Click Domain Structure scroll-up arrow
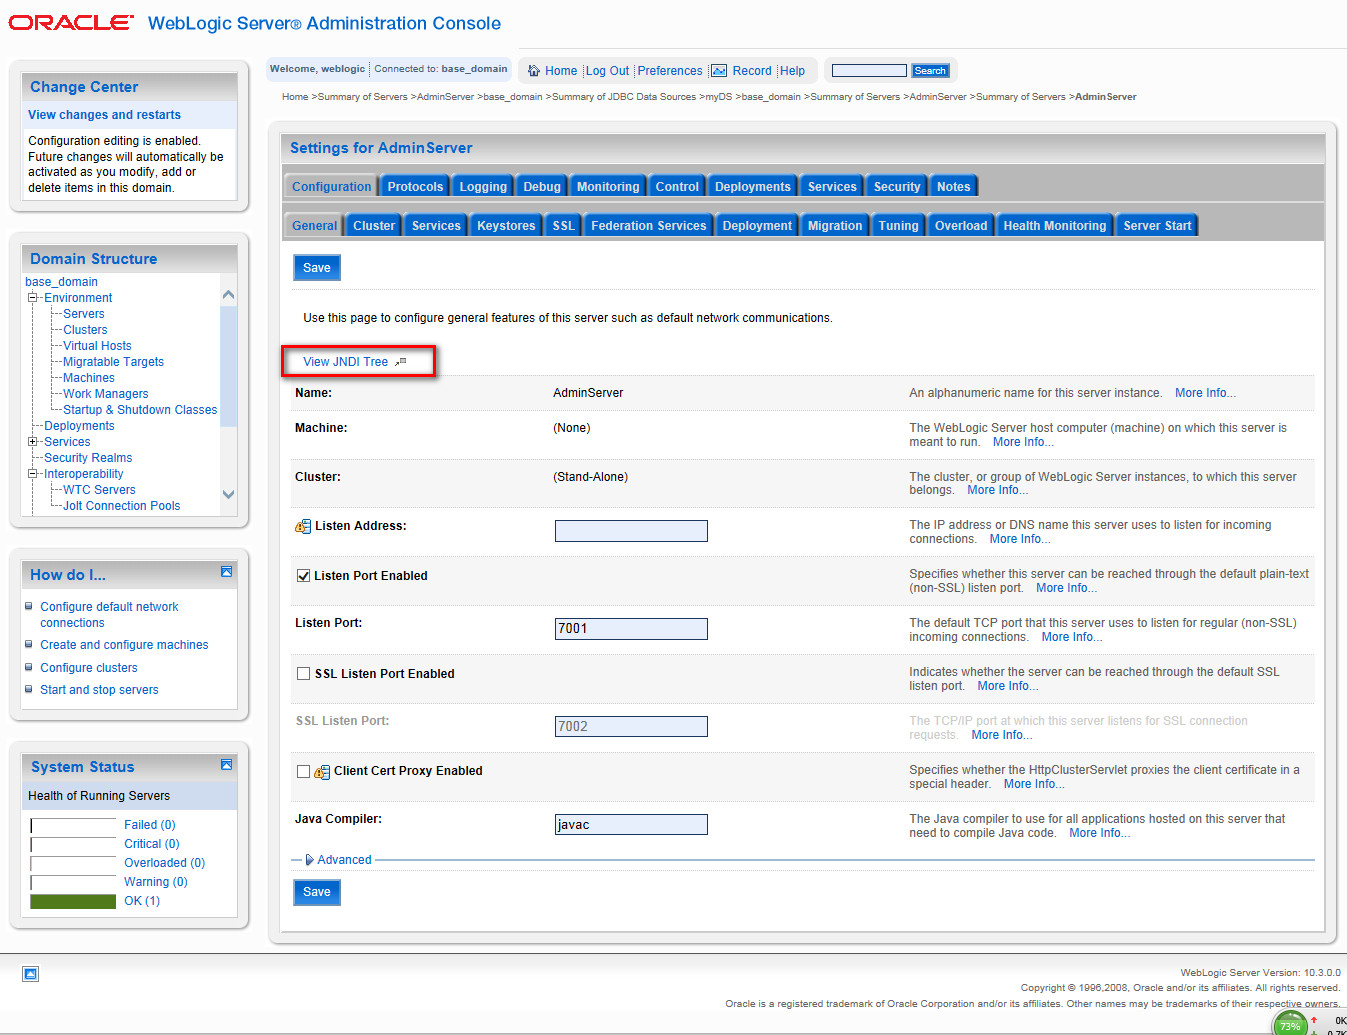The width and height of the screenshot is (1347, 1035). [228, 295]
